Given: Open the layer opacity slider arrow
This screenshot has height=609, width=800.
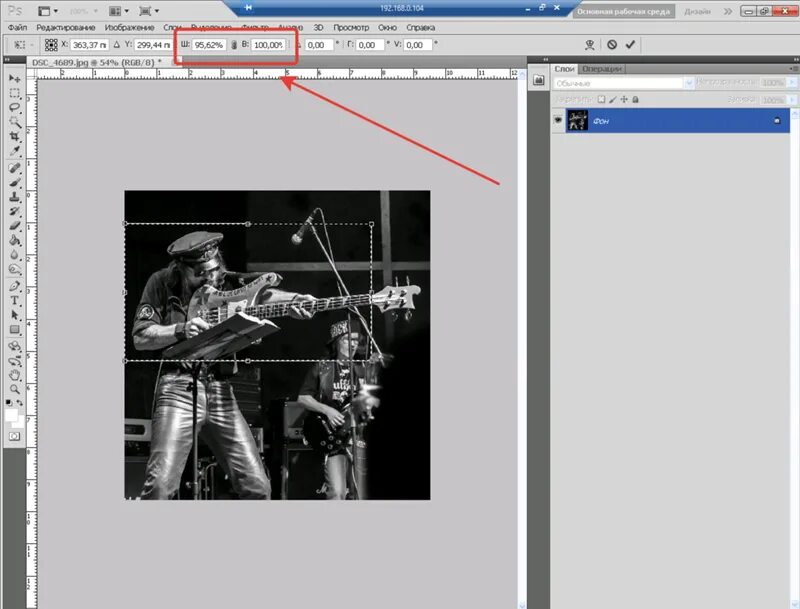Looking at the screenshot, I should point(791,82).
